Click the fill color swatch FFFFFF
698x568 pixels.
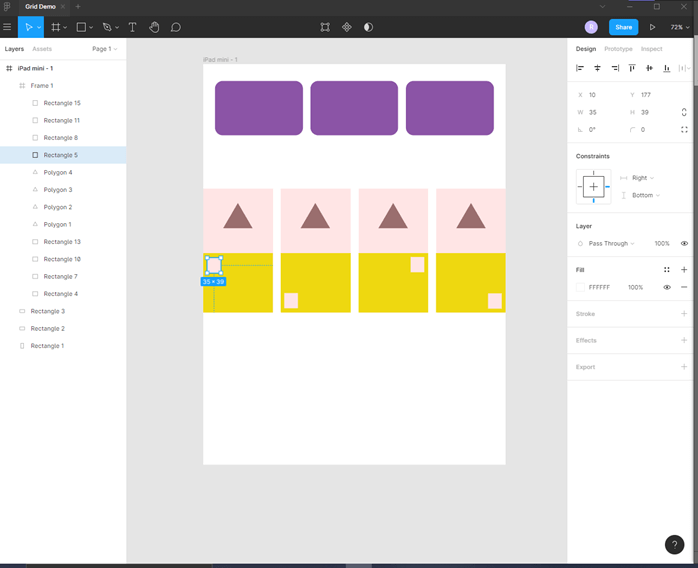pos(580,287)
